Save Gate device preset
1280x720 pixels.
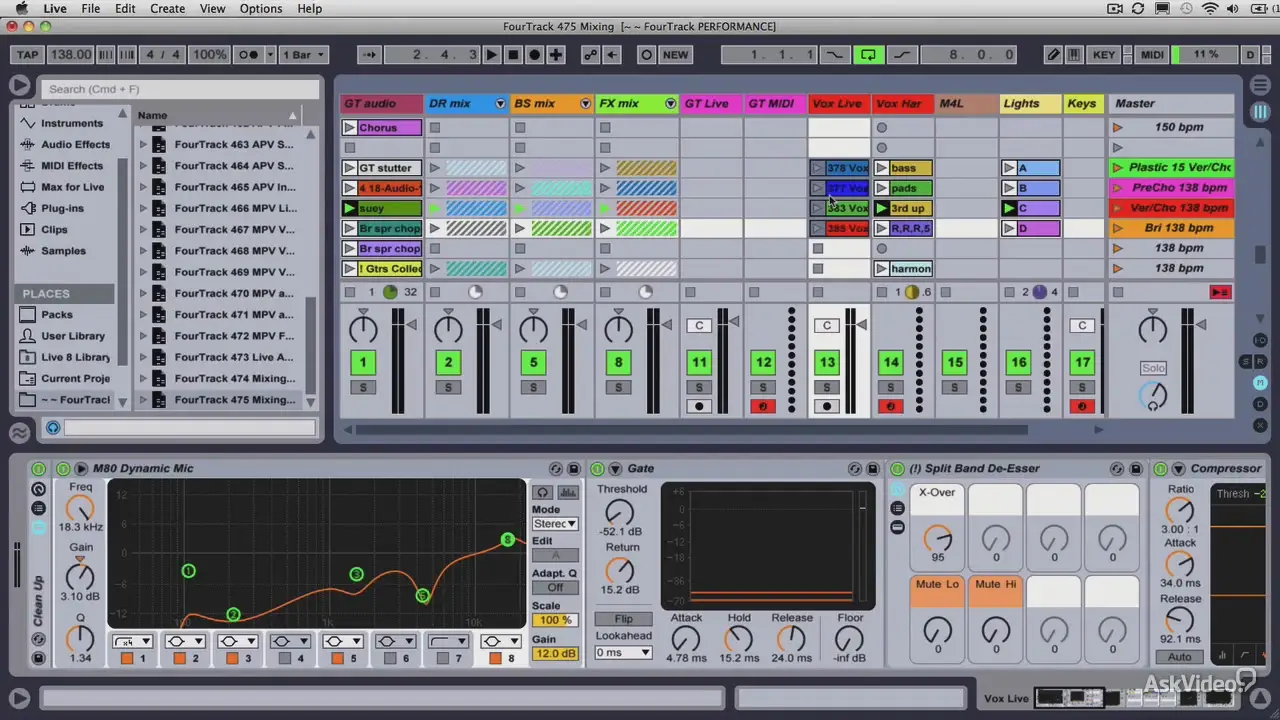[872, 468]
